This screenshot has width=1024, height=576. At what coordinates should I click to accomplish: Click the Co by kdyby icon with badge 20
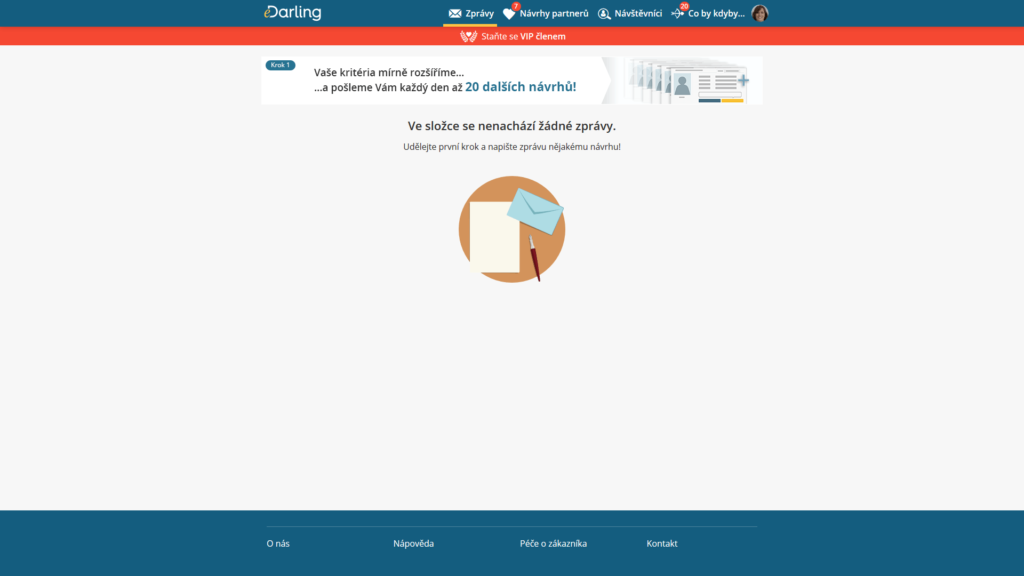tap(678, 13)
